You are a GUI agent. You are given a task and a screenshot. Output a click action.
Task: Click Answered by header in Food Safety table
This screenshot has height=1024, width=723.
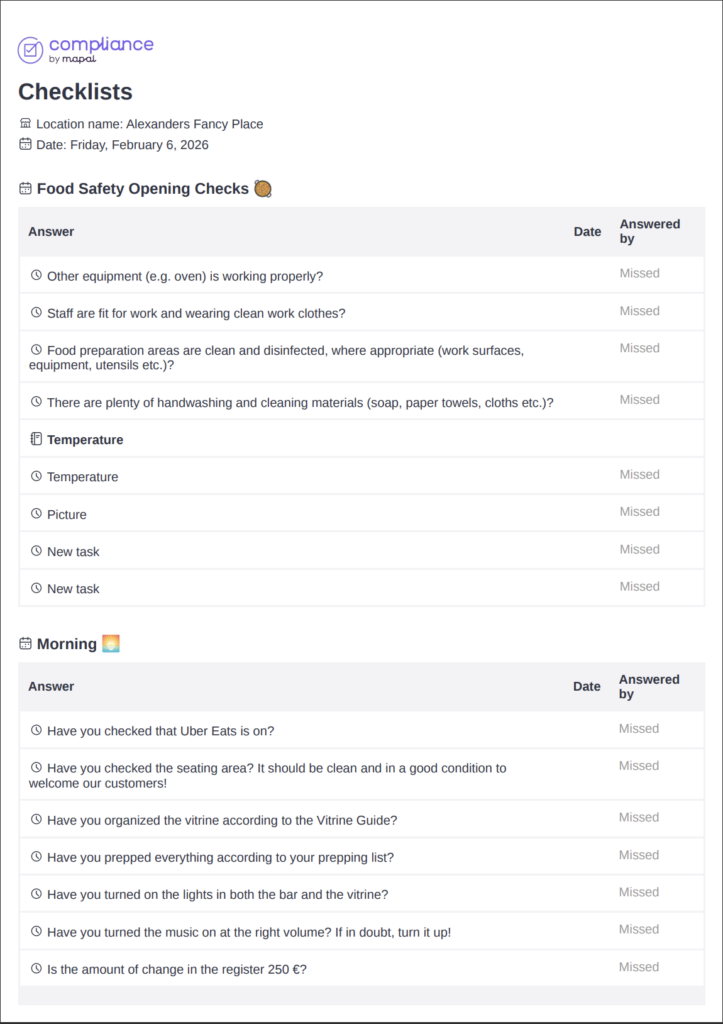tap(650, 231)
